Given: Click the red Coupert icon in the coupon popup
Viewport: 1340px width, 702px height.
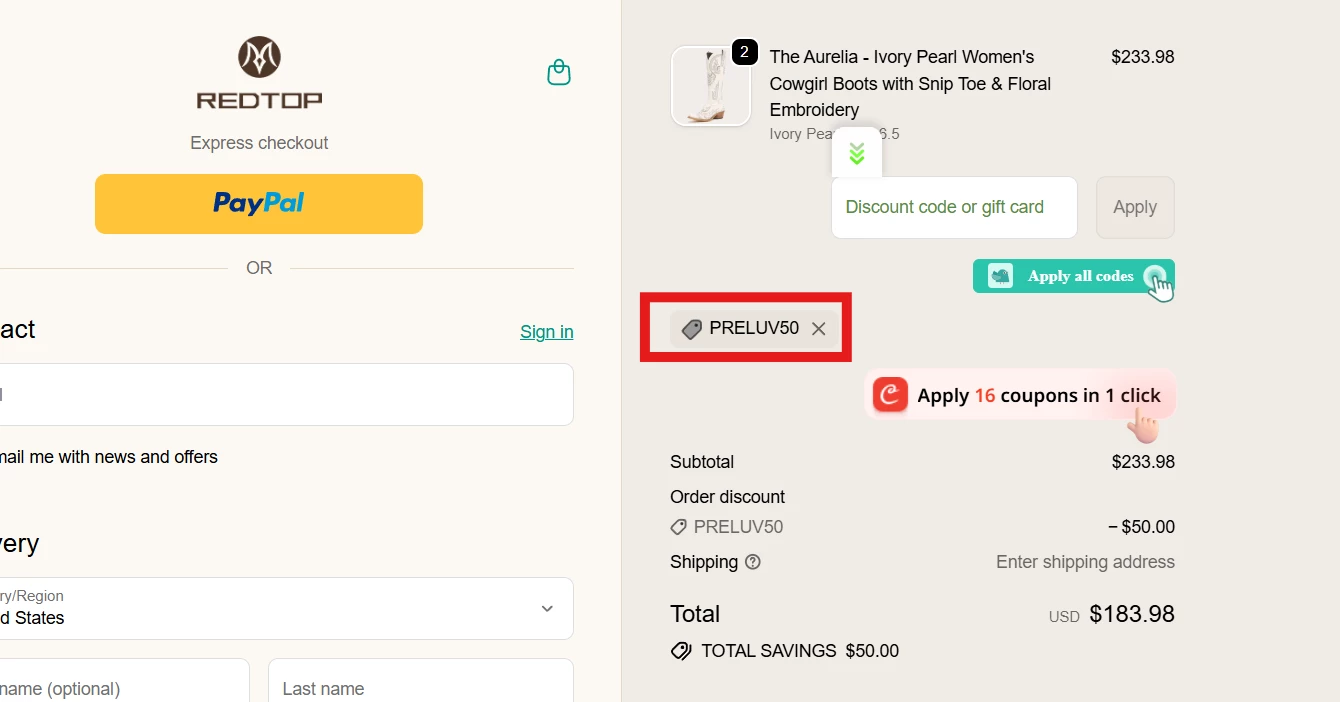Looking at the screenshot, I should tap(890, 395).
